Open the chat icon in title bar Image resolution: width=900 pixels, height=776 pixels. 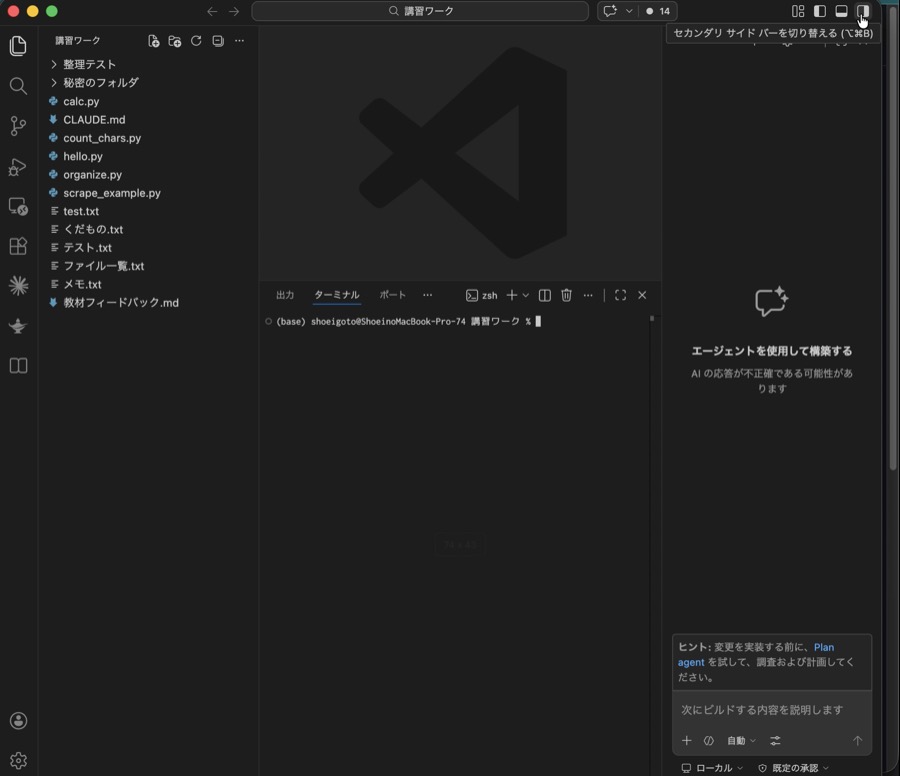[x=610, y=11]
